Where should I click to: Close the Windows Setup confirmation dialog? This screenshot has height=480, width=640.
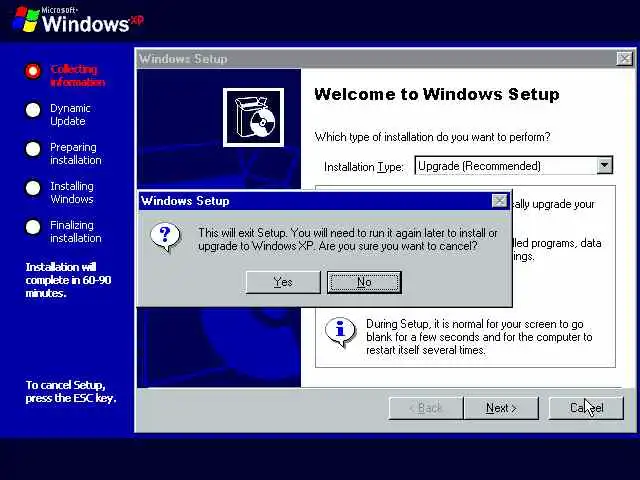[499, 201]
